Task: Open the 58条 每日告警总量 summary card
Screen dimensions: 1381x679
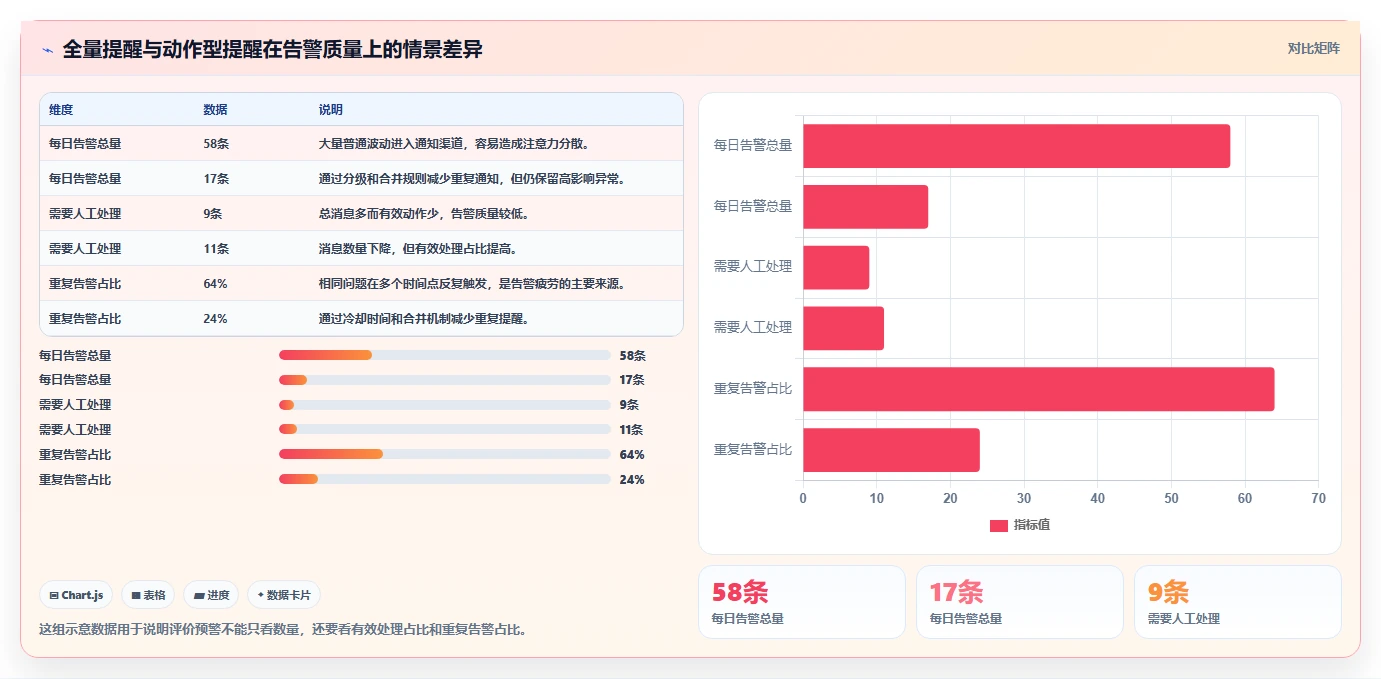Action: 801,602
